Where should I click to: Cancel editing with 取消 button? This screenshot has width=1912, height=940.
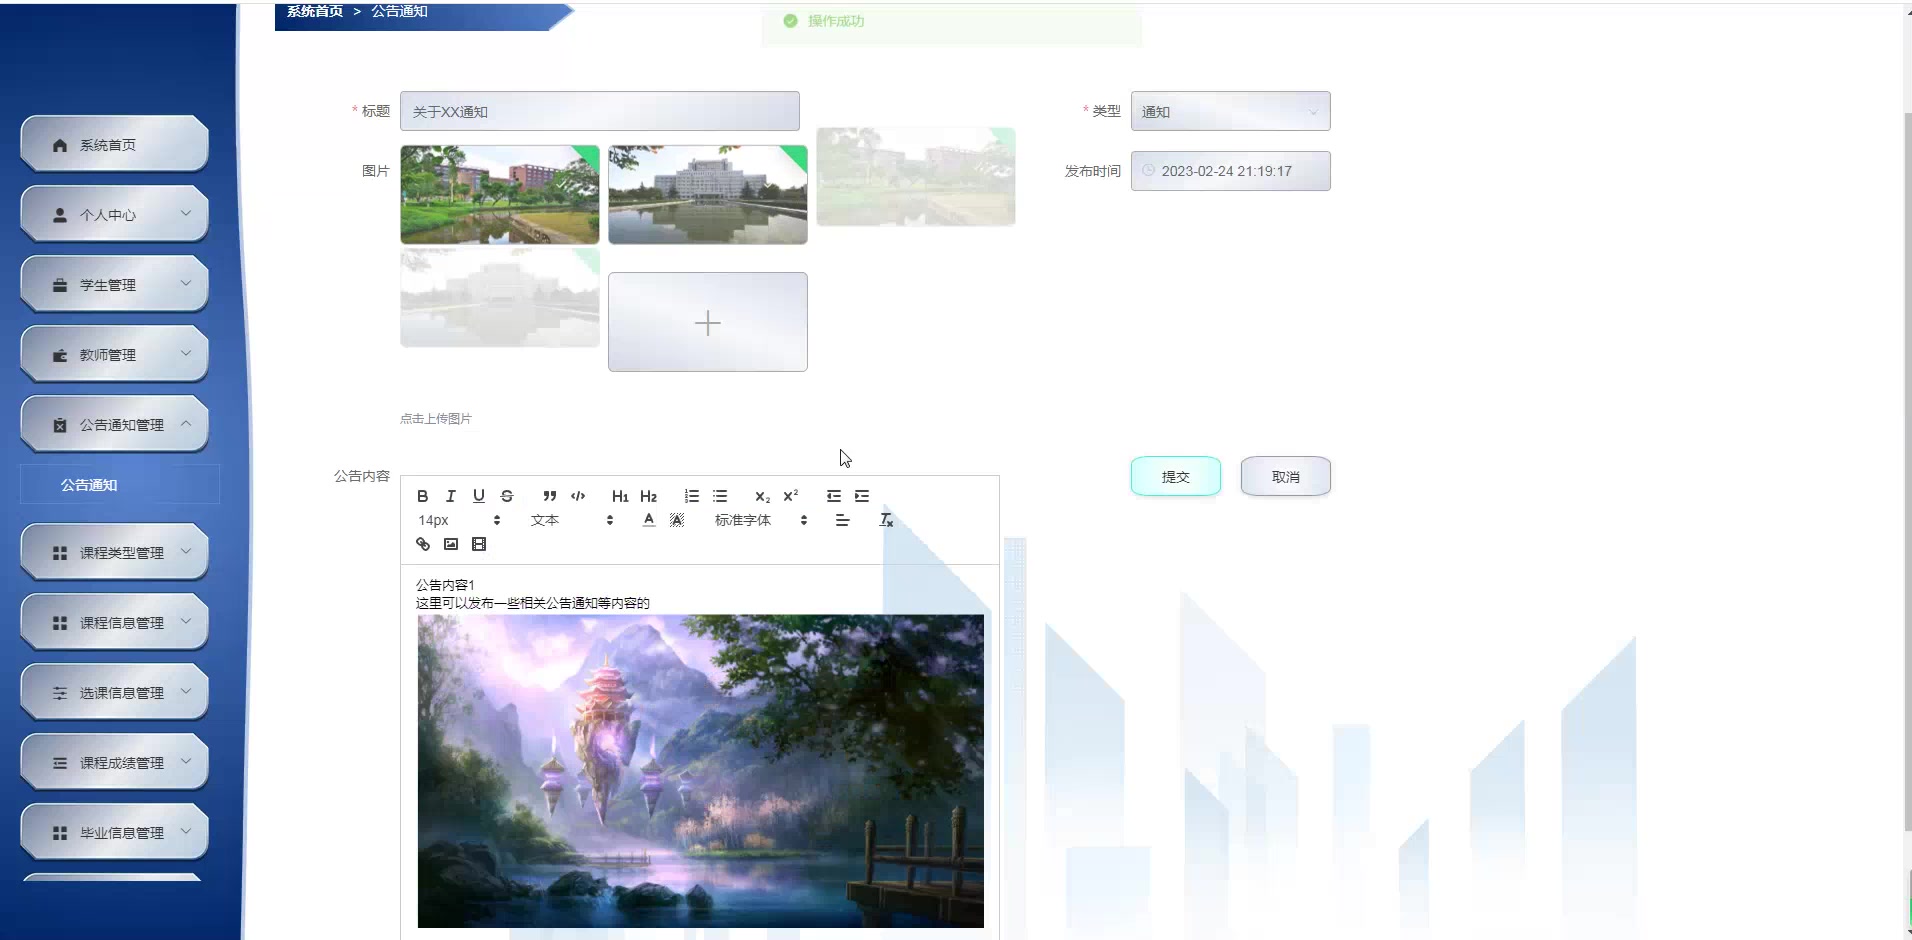point(1286,476)
